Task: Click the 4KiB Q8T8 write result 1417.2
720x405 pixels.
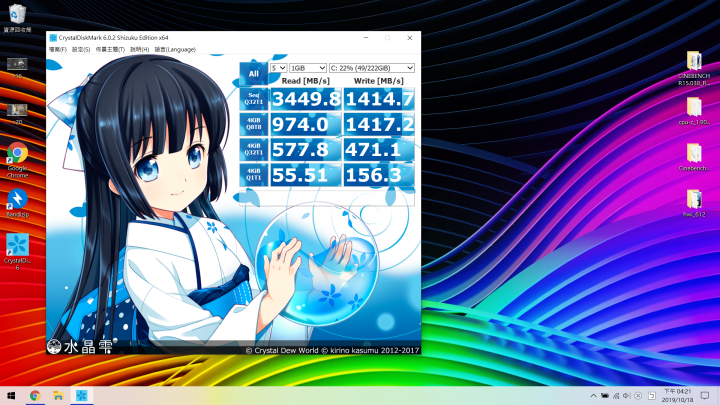Action: [379, 124]
